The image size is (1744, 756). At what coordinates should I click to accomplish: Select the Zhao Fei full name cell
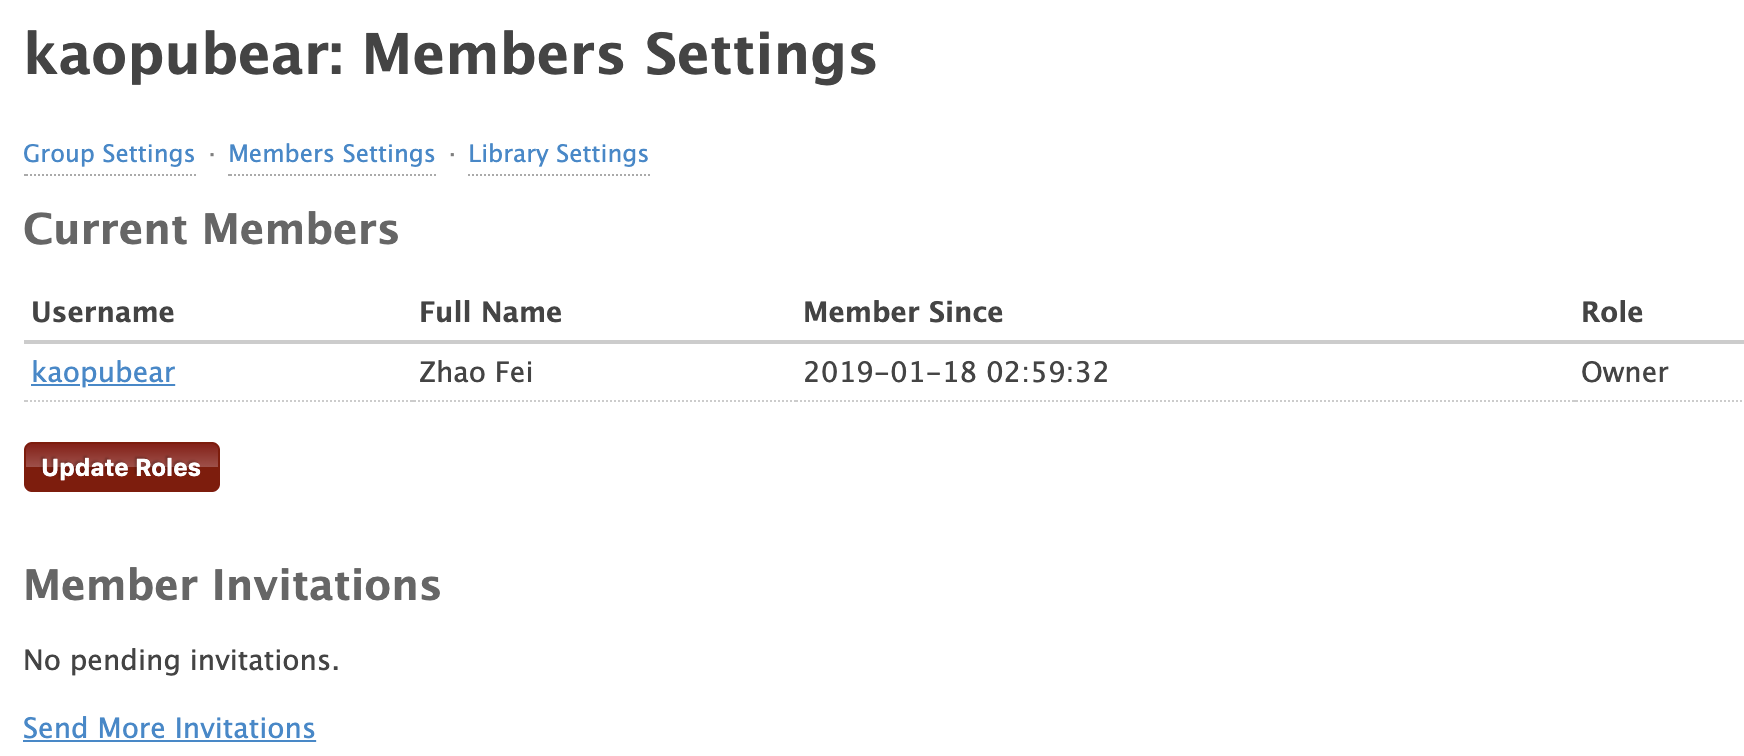(x=476, y=372)
